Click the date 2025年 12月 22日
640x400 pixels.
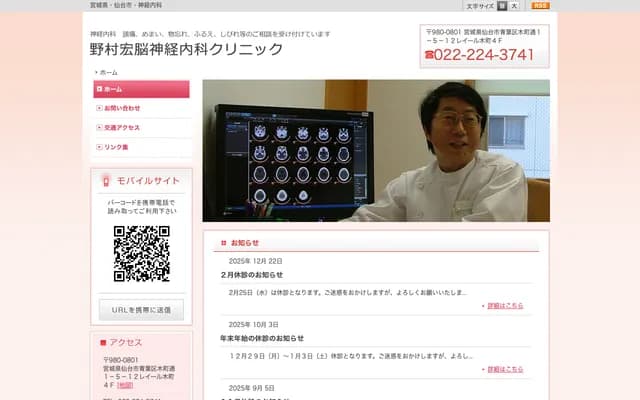tap(256, 261)
